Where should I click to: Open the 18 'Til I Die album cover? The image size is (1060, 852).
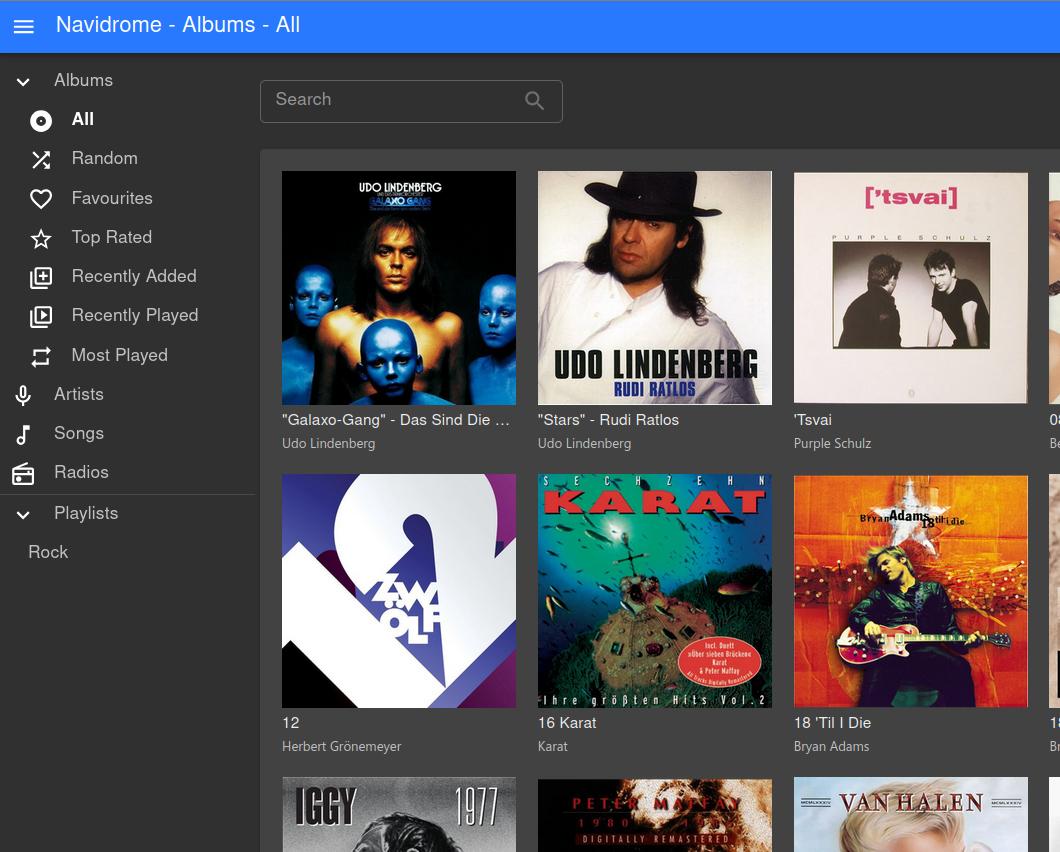910,590
